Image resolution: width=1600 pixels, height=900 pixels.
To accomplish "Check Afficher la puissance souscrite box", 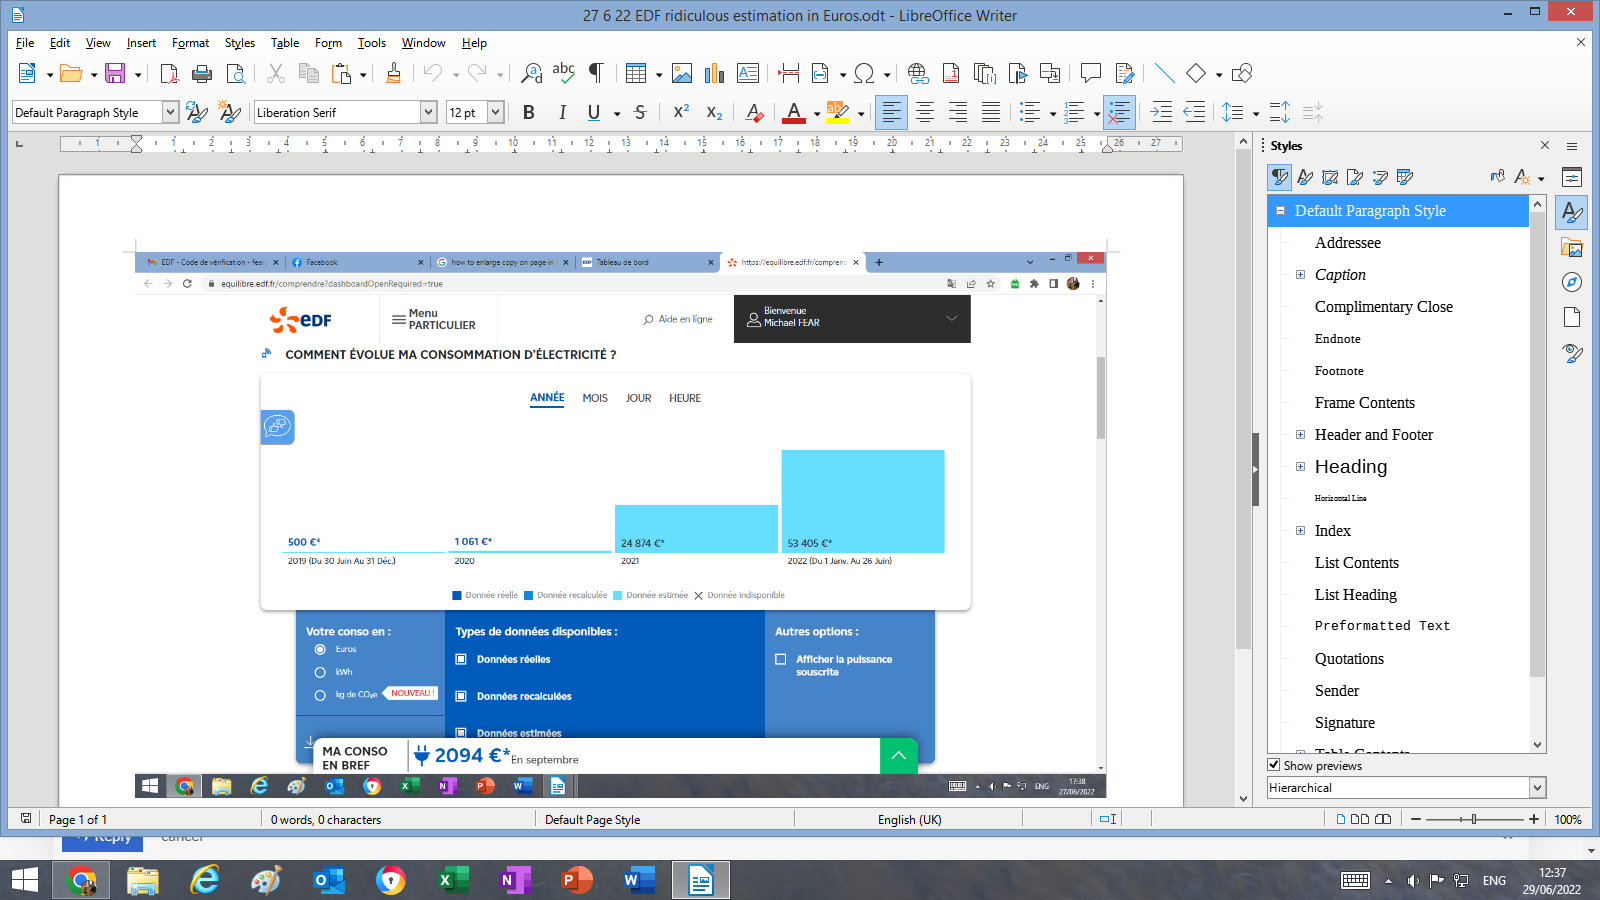I will tap(781, 659).
